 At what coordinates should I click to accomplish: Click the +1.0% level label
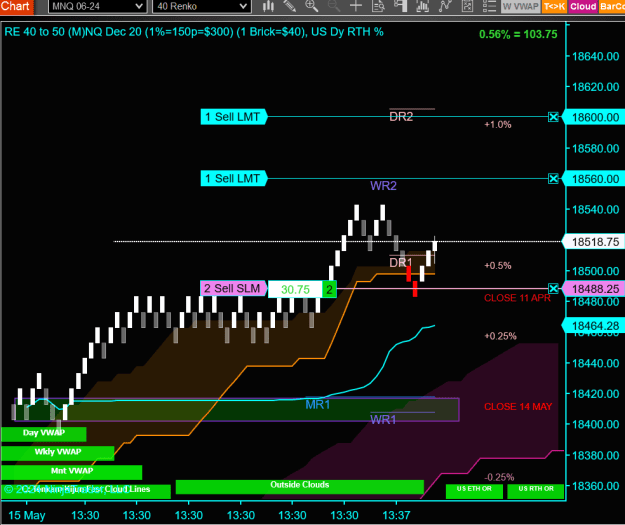[497, 125]
